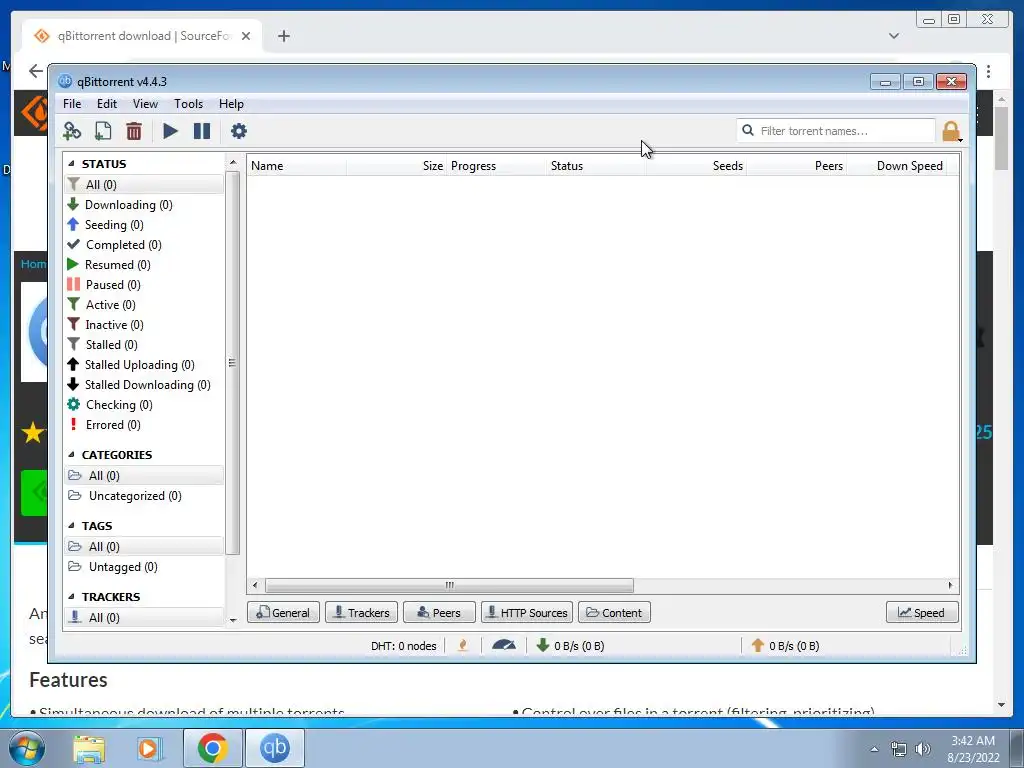Select All (0) under Trackers

click(x=144, y=618)
